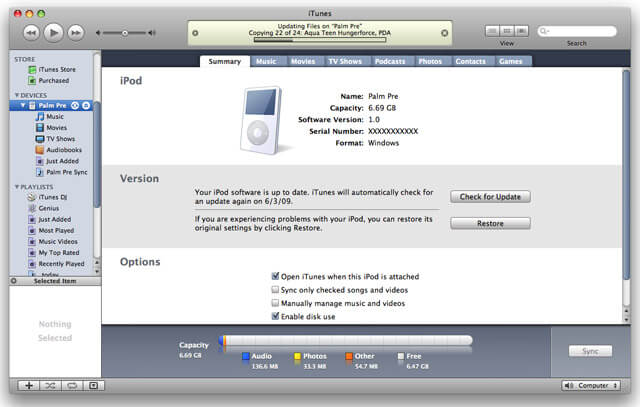
Task: Add a new playlist with the plus button
Action: 27,385
